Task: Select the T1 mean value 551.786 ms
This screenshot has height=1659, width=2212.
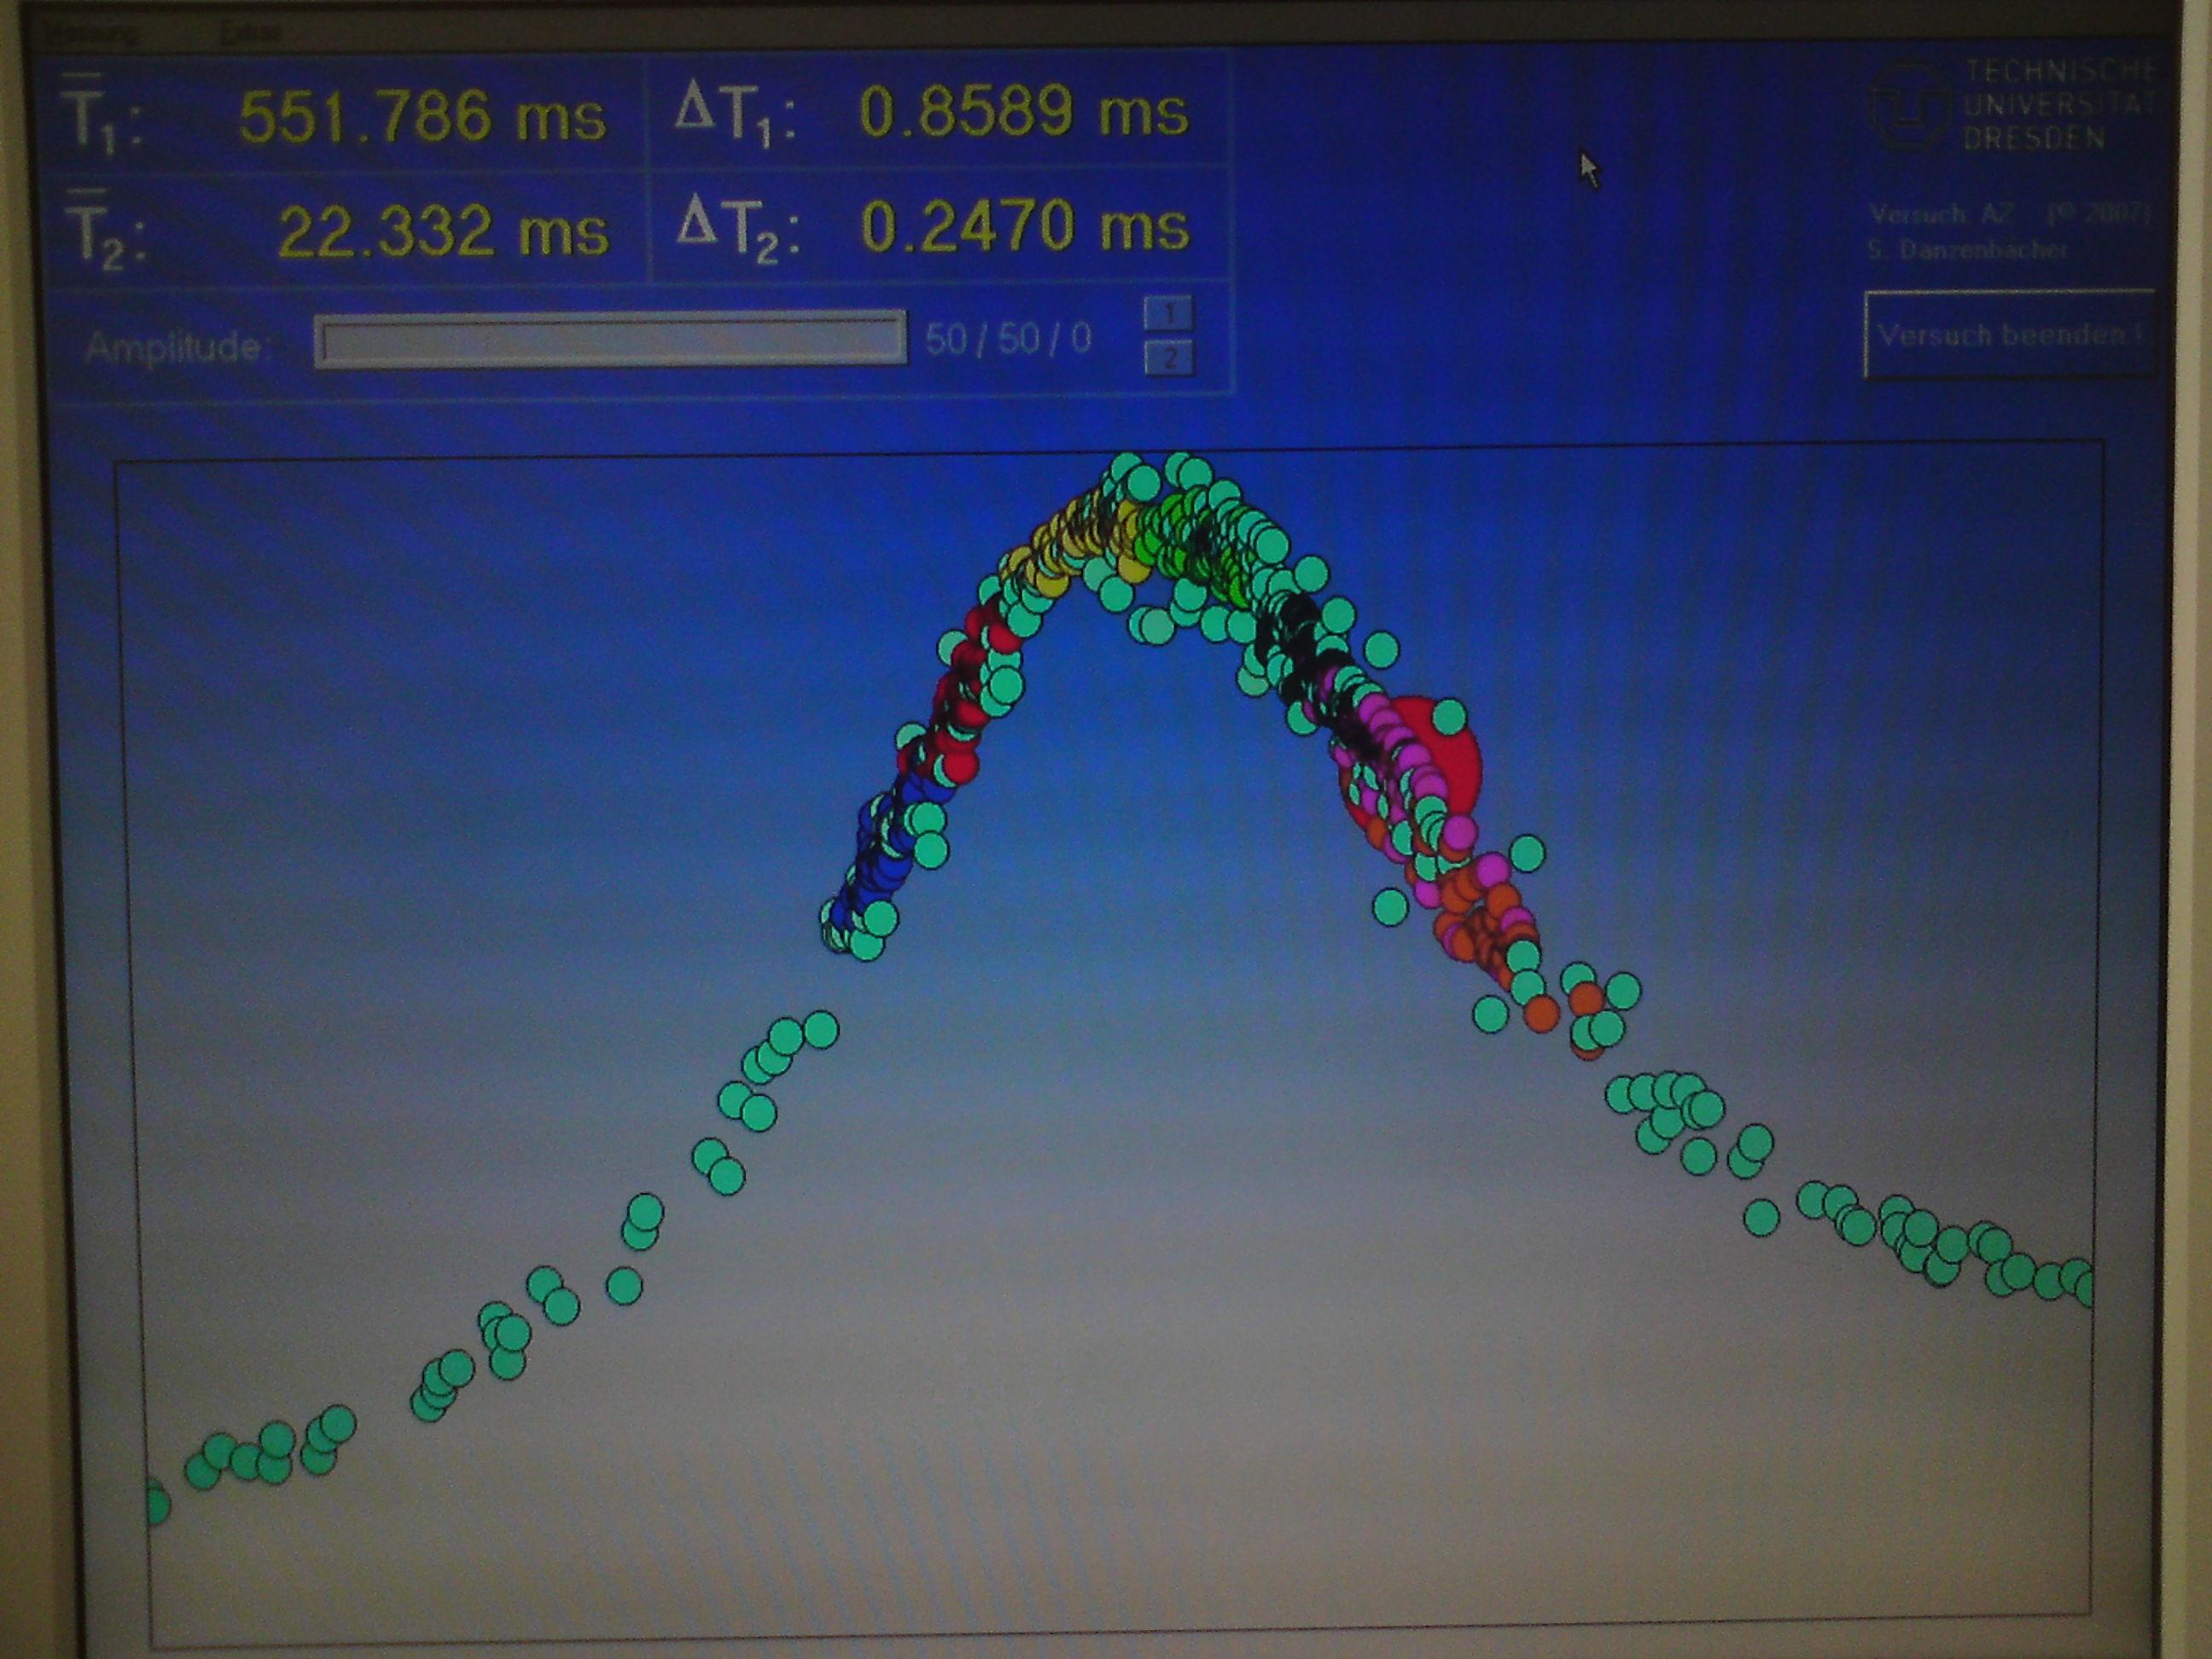Action: [x=421, y=116]
